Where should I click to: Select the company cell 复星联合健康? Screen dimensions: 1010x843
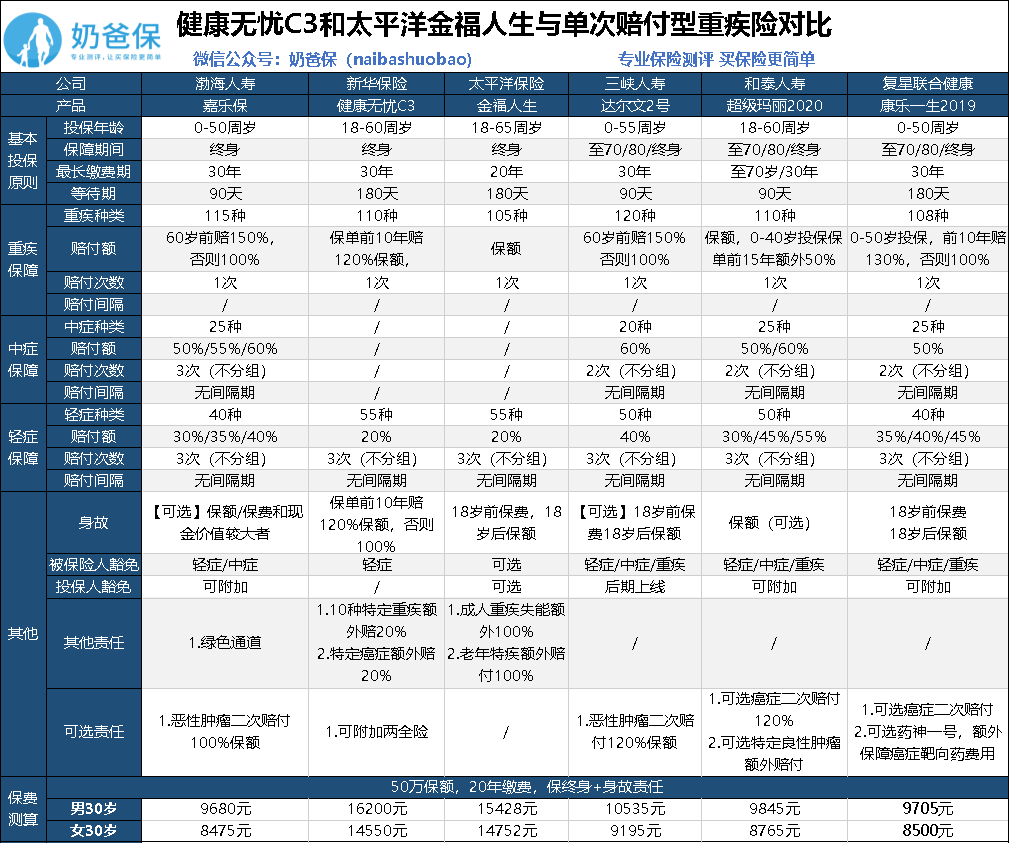click(928, 84)
